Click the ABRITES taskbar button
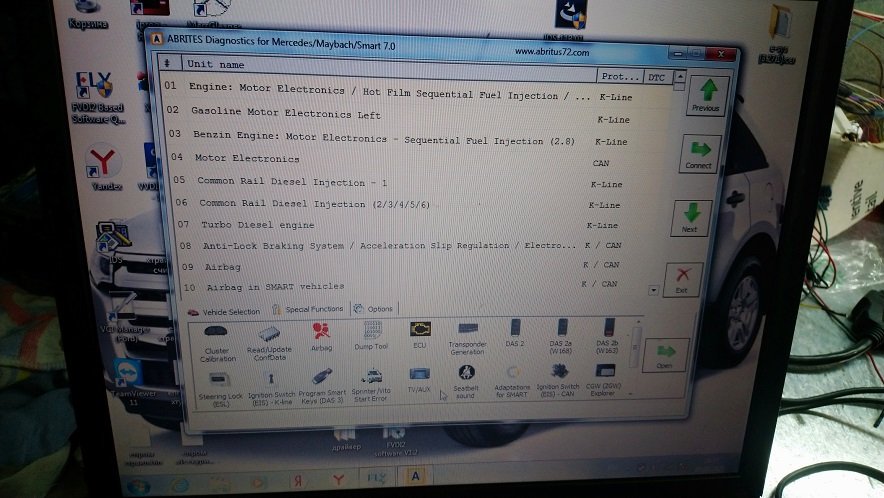Image resolution: width=884 pixels, height=498 pixels. click(x=416, y=477)
